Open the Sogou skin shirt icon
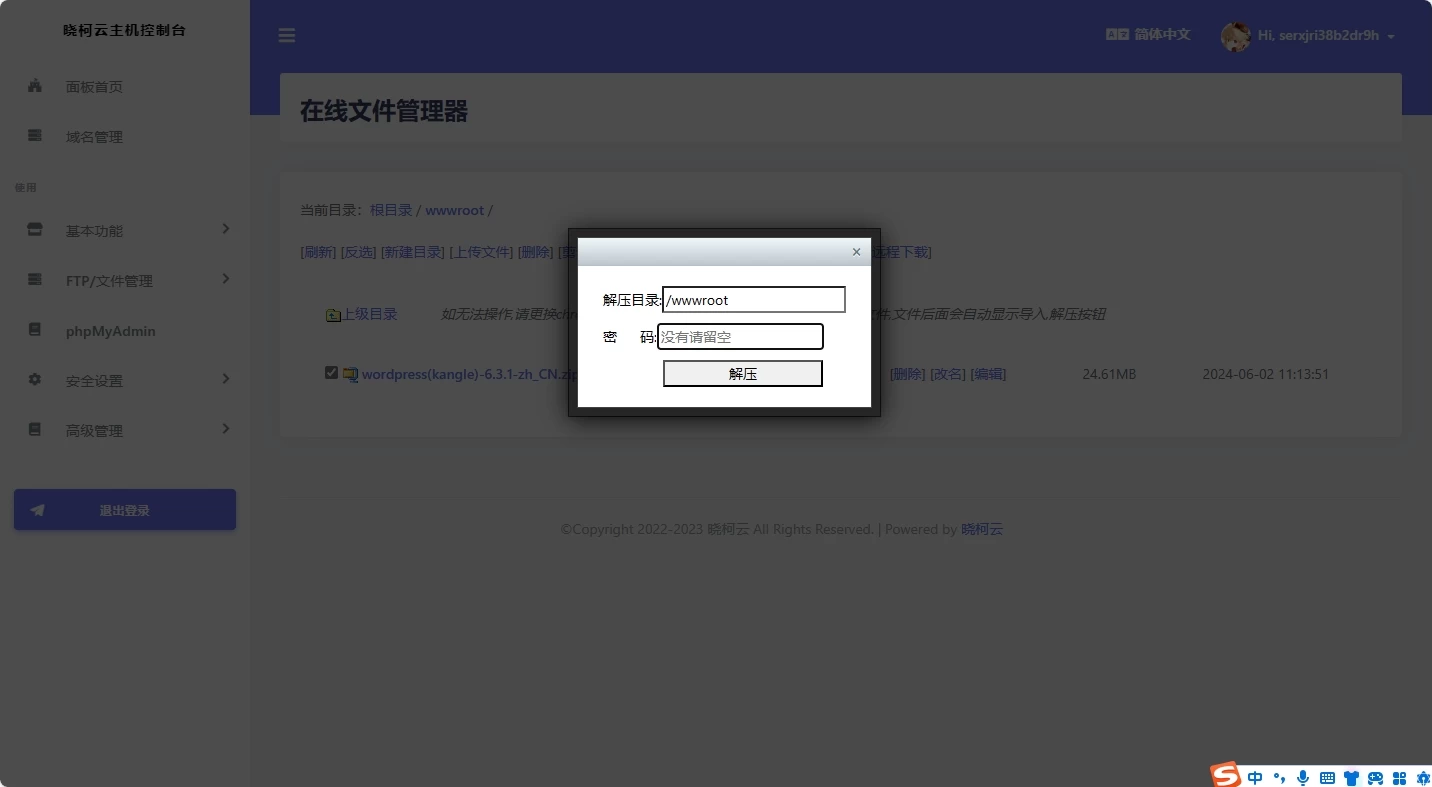 tap(1351, 777)
